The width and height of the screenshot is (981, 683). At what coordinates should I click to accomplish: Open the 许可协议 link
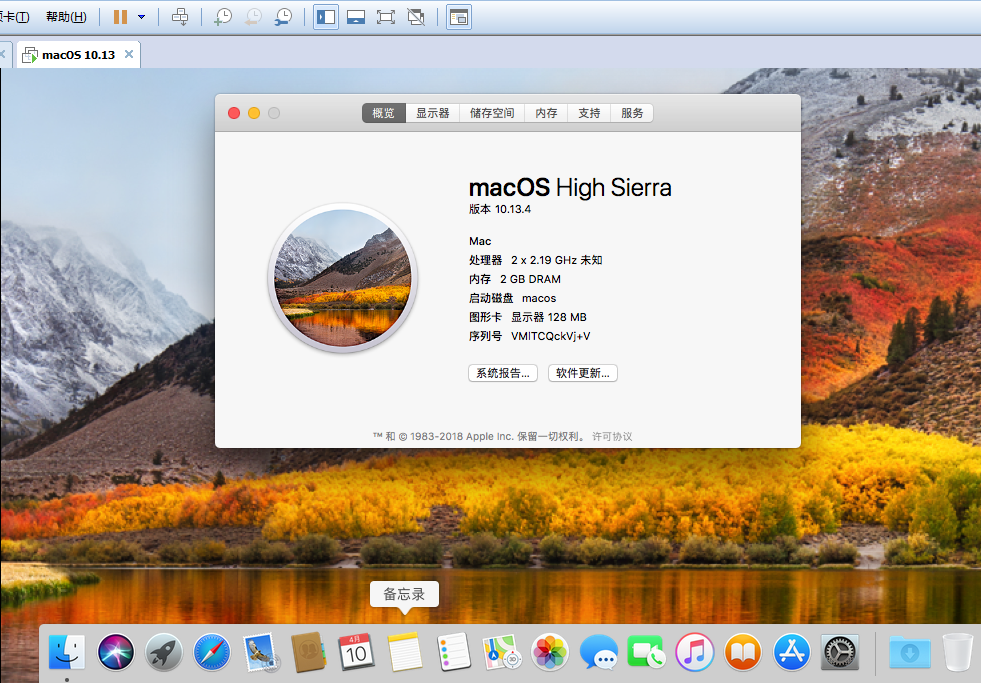(612, 437)
